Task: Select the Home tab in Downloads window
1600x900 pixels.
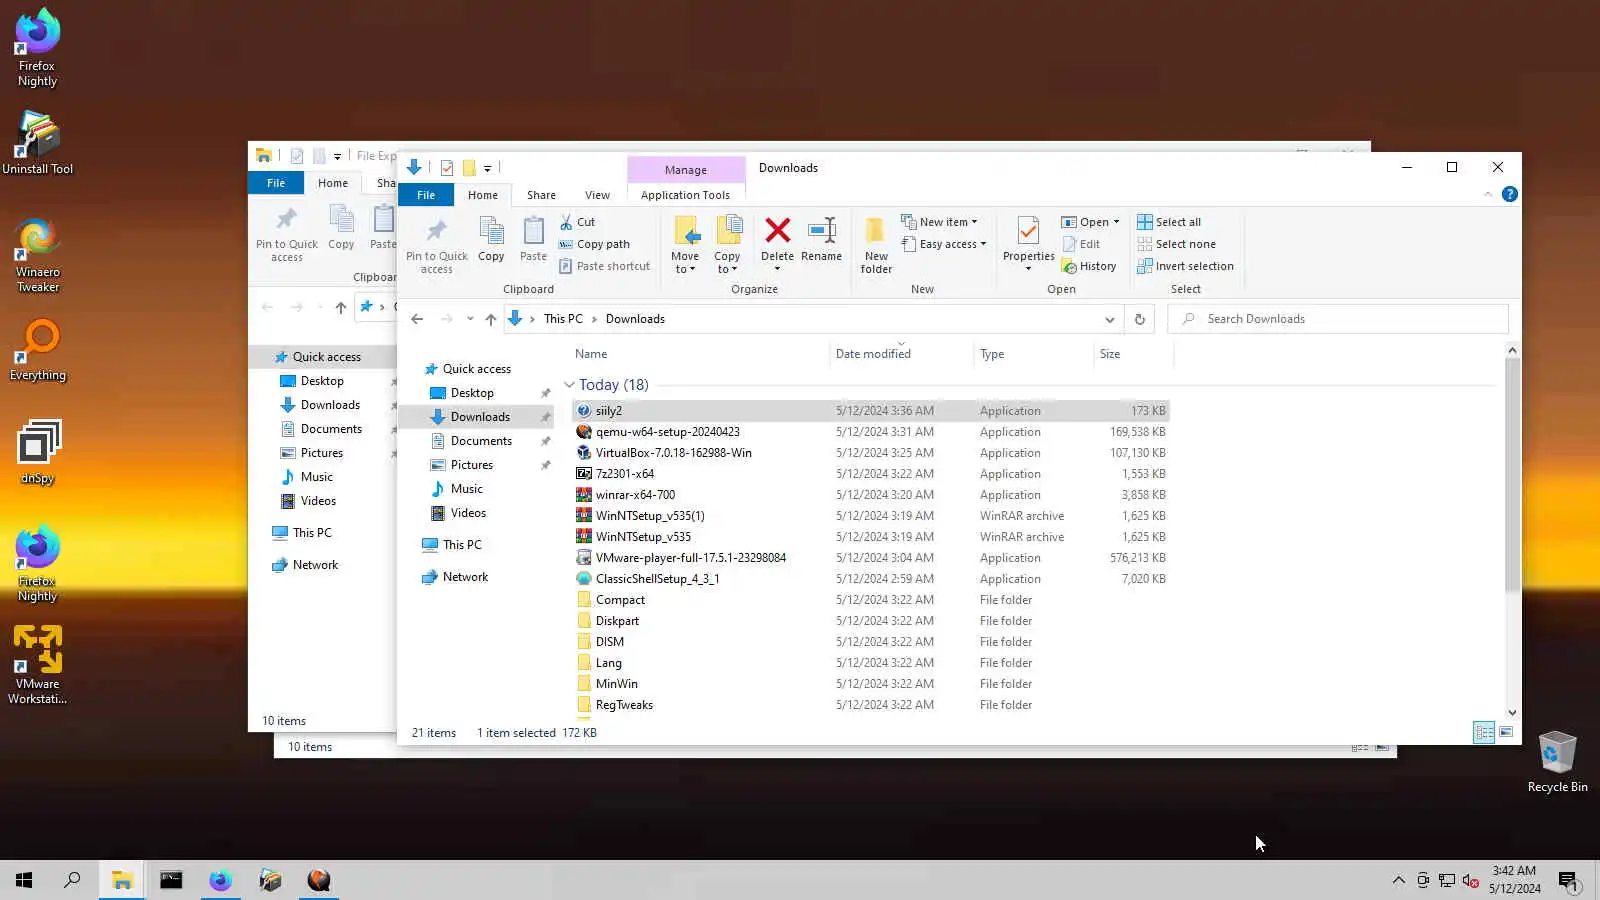Action: point(482,195)
